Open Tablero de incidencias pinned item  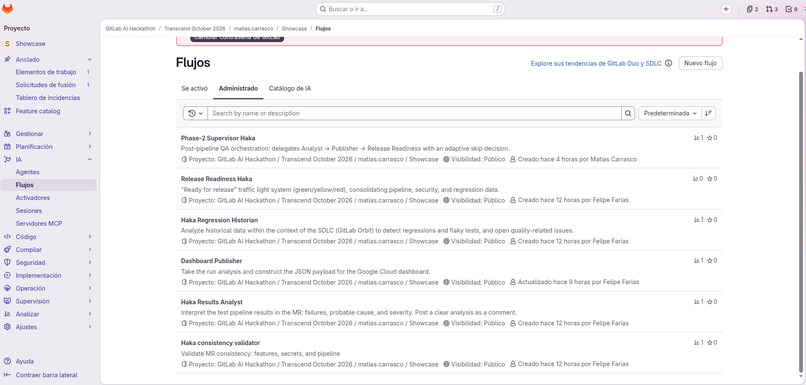[47, 98]
